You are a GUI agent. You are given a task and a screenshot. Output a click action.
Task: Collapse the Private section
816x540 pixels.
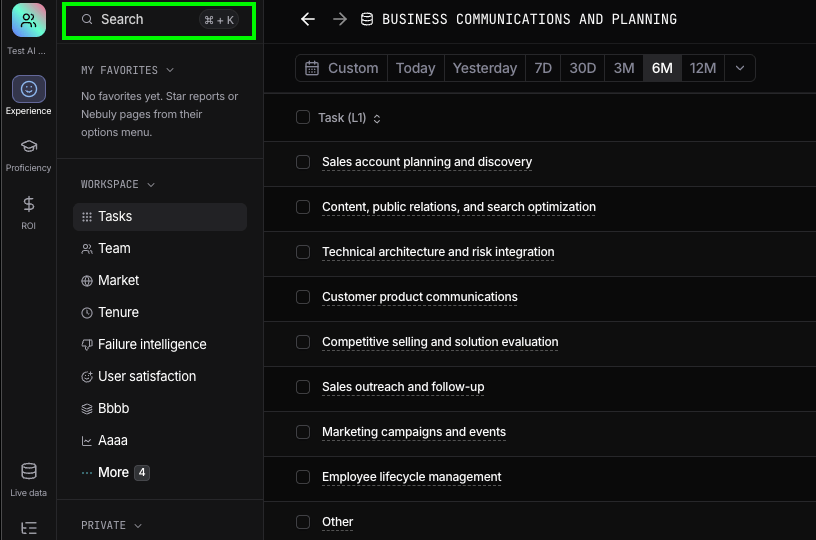point(138,526)
